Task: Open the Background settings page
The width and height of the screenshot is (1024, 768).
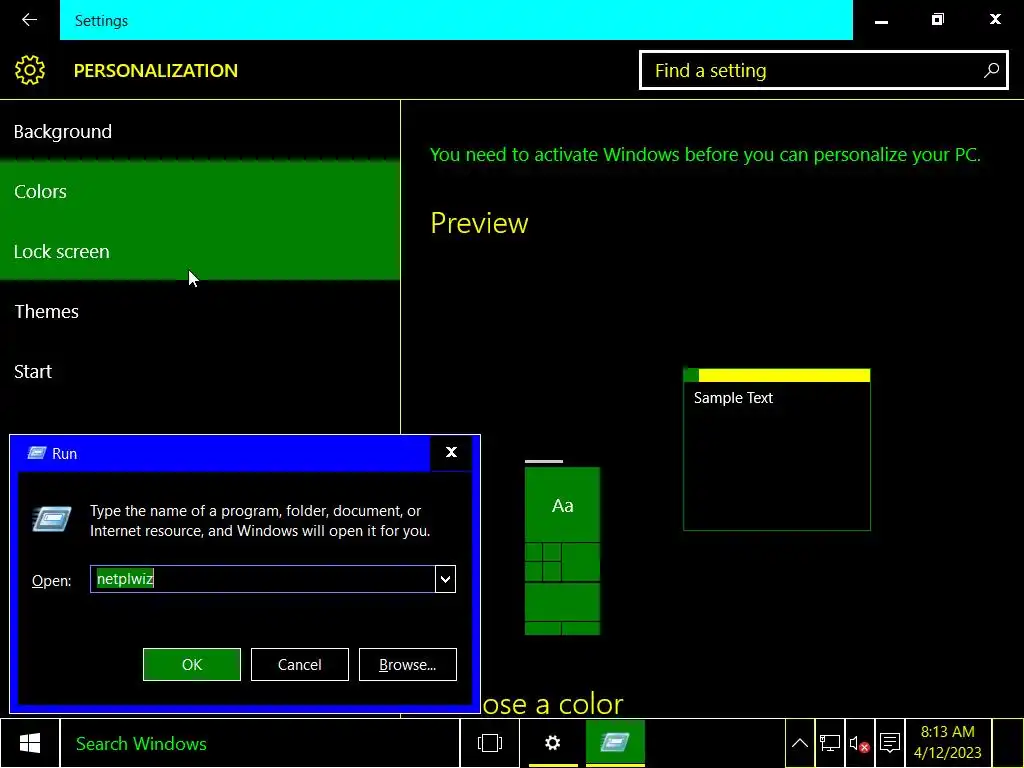Action: [200, 131]
